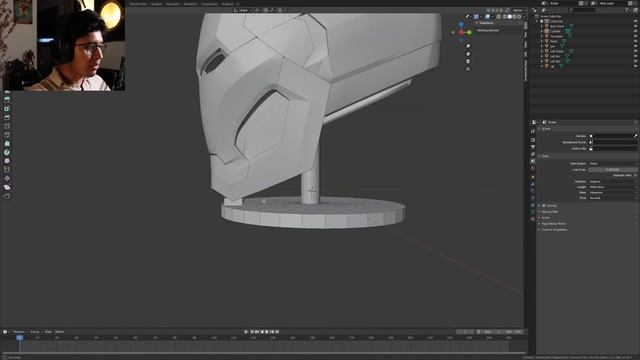Open the Time units dropdown
The width and height of the screenshot is (640, 360).
(613, 198)
